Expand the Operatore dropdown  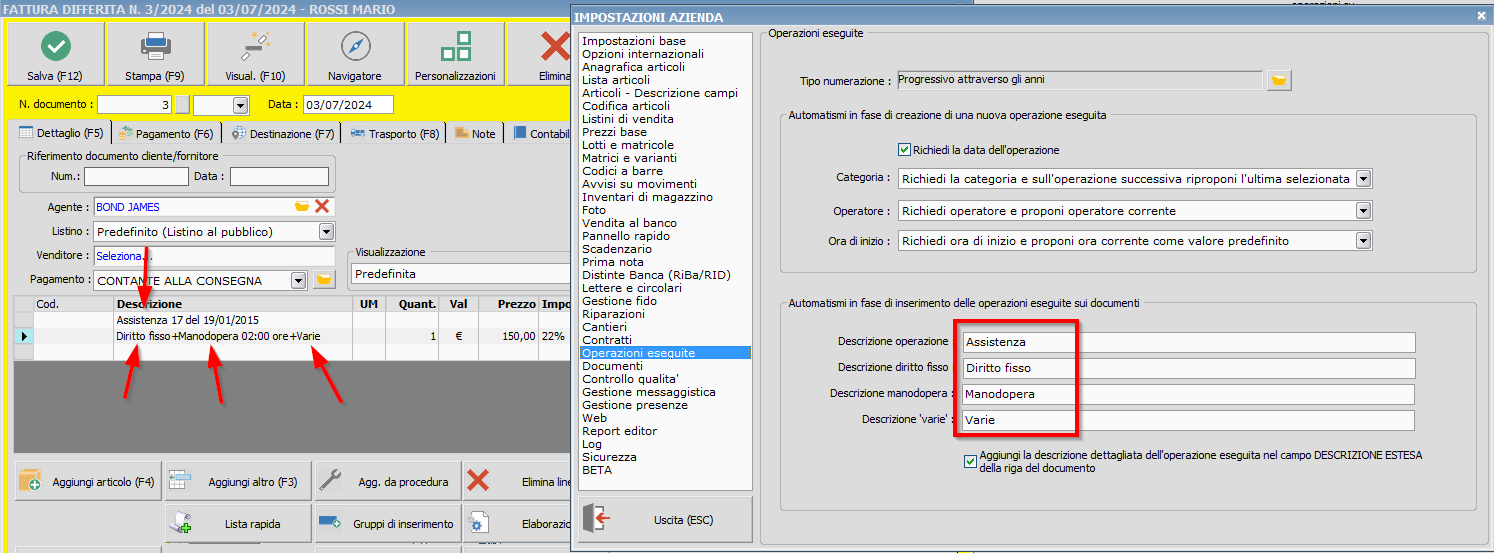(x=1363, y=211)
